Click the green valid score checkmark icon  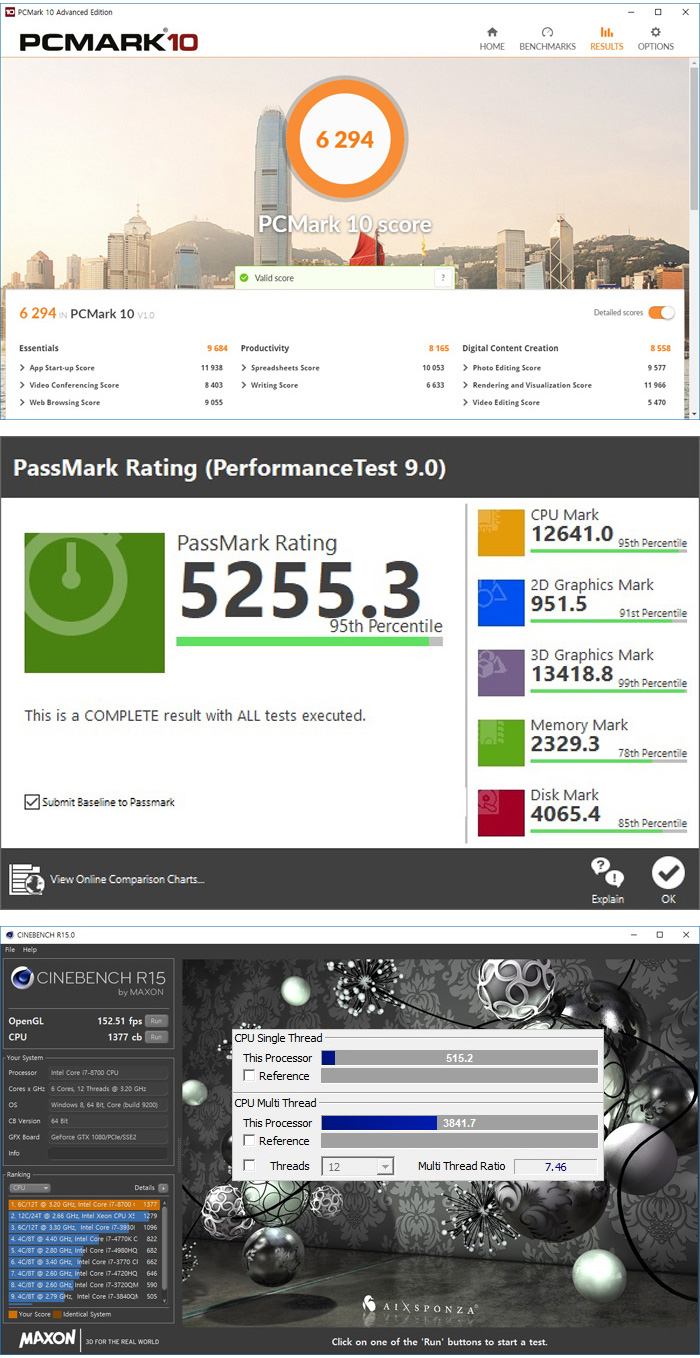click(x=243, y=278)
